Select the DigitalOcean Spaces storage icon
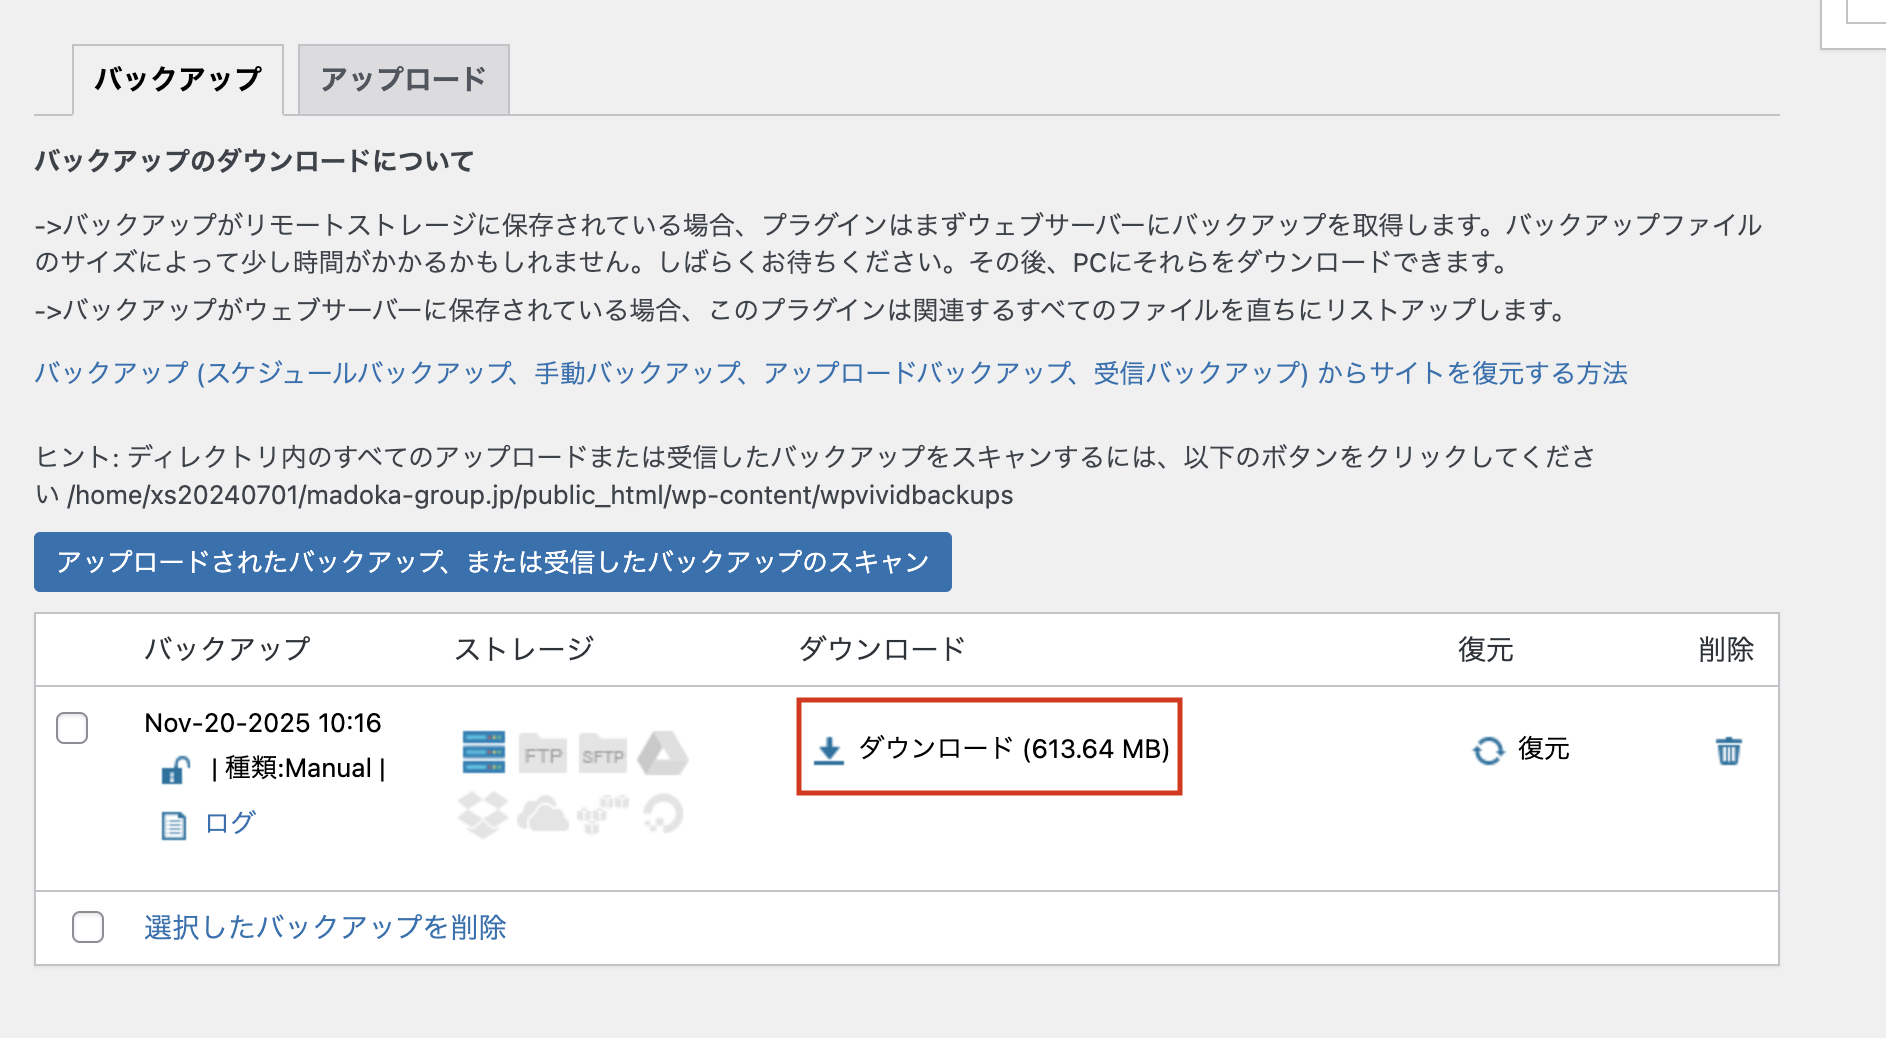This screenshot has width=1886, height=1038. (x=662, y=815)
